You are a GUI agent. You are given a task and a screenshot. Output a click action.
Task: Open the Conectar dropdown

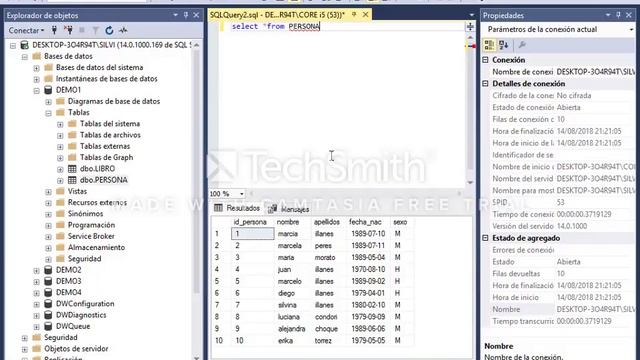[x=27, y=31]
